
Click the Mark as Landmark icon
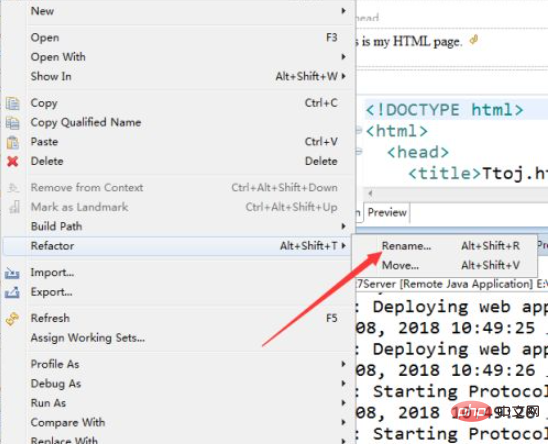tap(14, 207)
